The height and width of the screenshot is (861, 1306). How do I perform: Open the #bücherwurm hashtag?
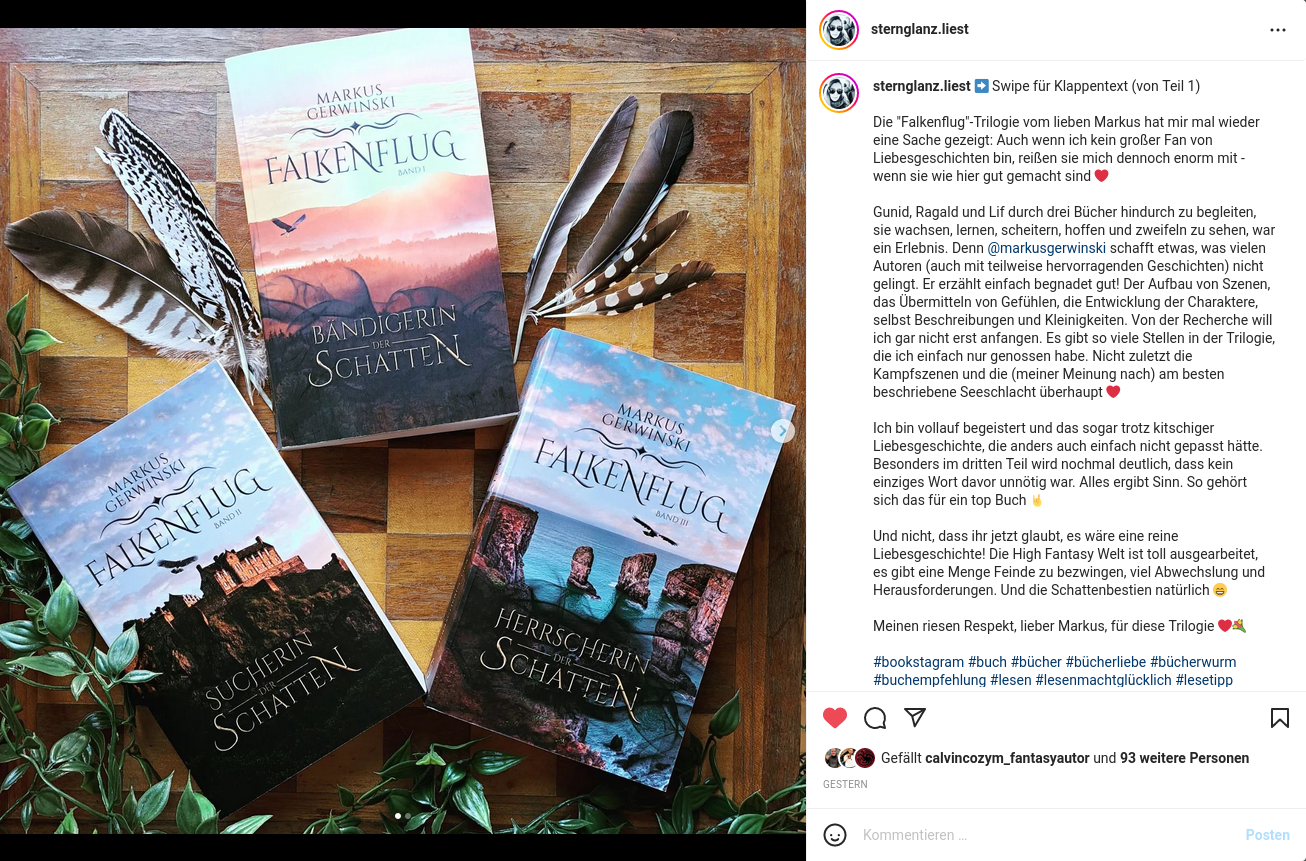[x=1193, y=662]
